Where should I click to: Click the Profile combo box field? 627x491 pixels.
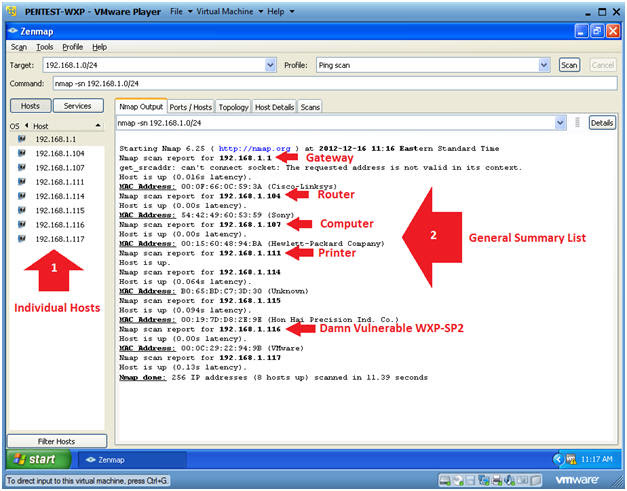pos(428,65)
